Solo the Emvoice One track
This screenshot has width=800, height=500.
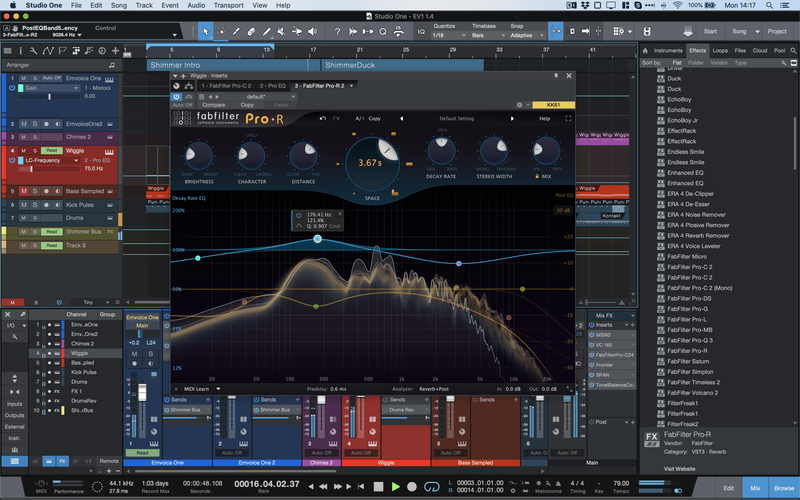point(35,79)
